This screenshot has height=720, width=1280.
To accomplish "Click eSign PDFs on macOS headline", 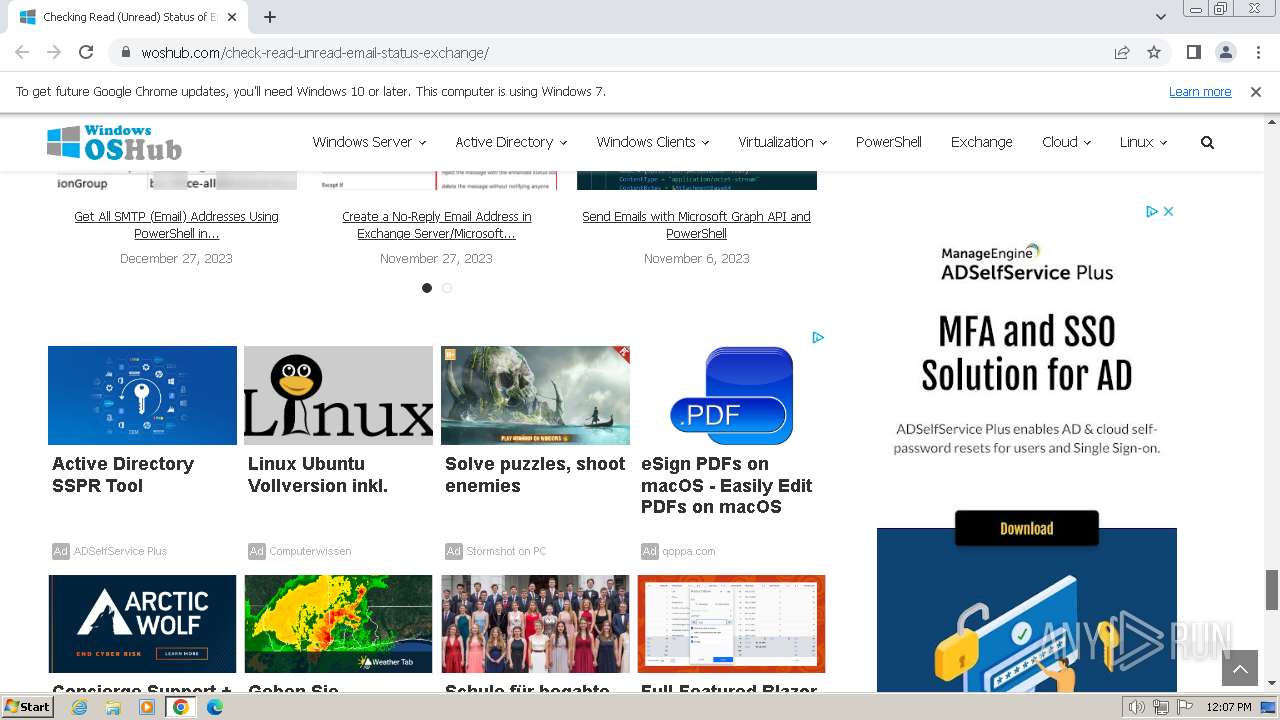I will [x=727, y=485].
